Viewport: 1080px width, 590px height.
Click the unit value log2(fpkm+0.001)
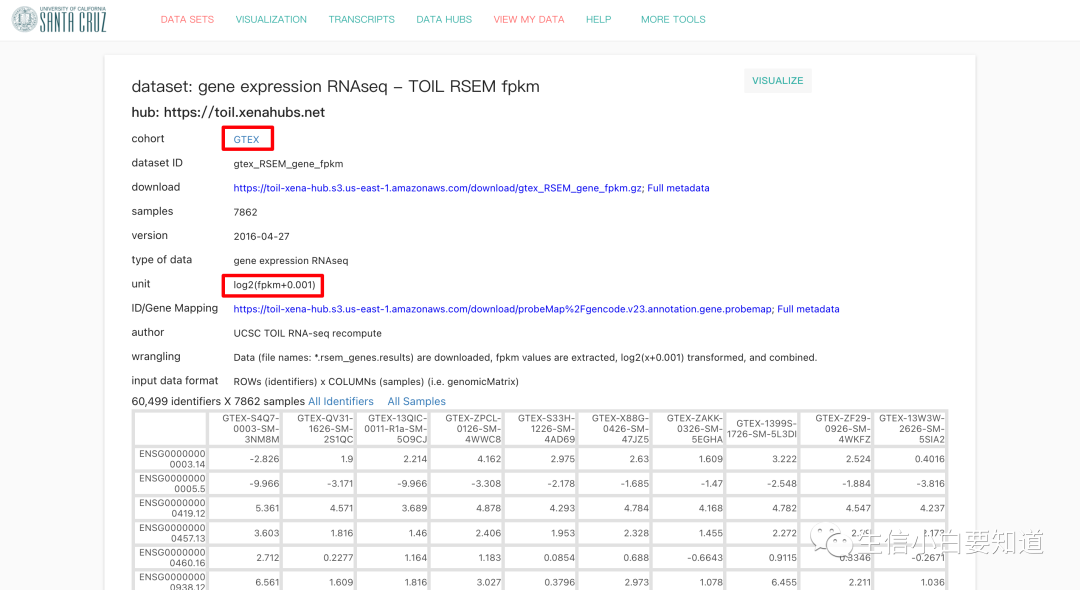coord(274,285)
